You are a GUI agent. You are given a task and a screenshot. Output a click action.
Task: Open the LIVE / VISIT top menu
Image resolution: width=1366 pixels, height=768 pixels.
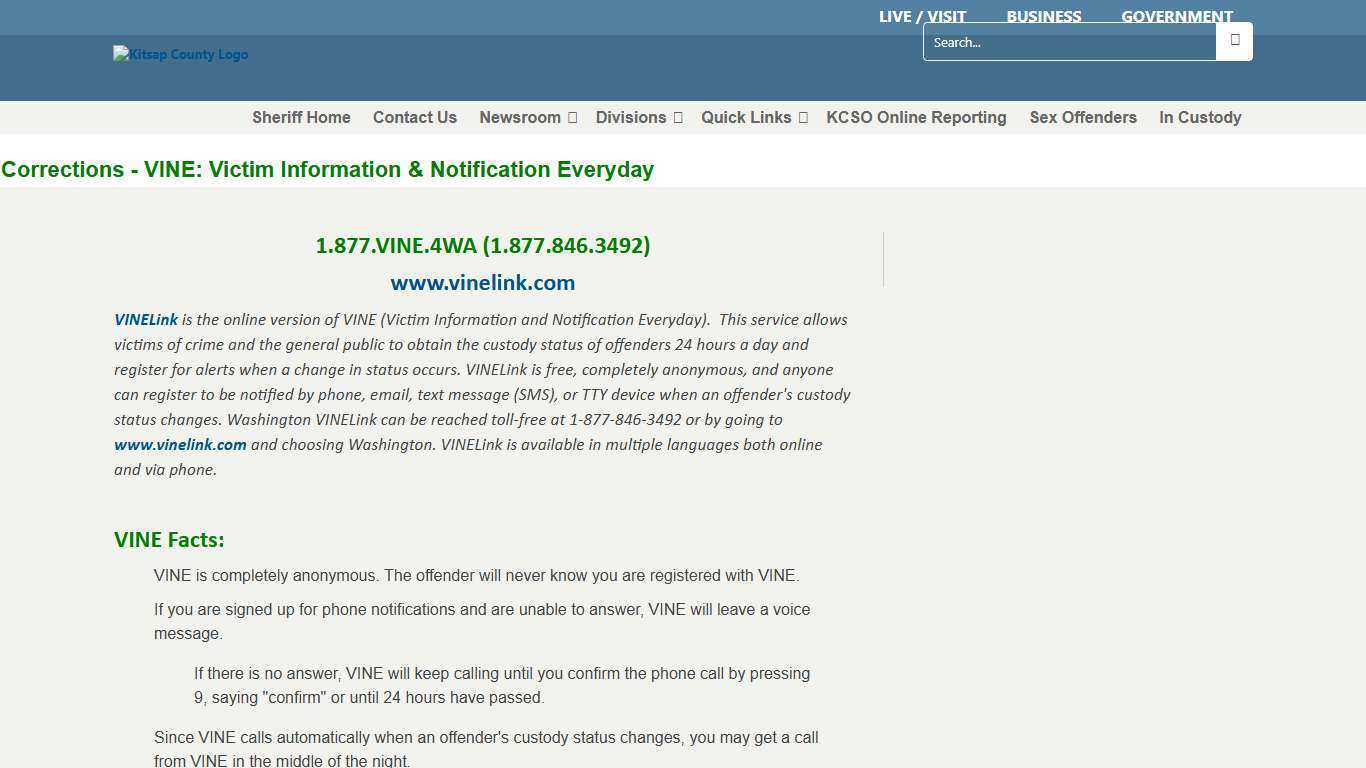click(922, 17)
